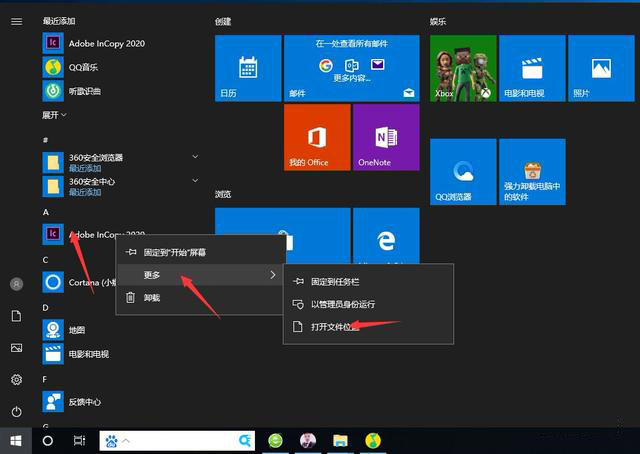Open 360 browser from the taskbar

coord(276,441)
